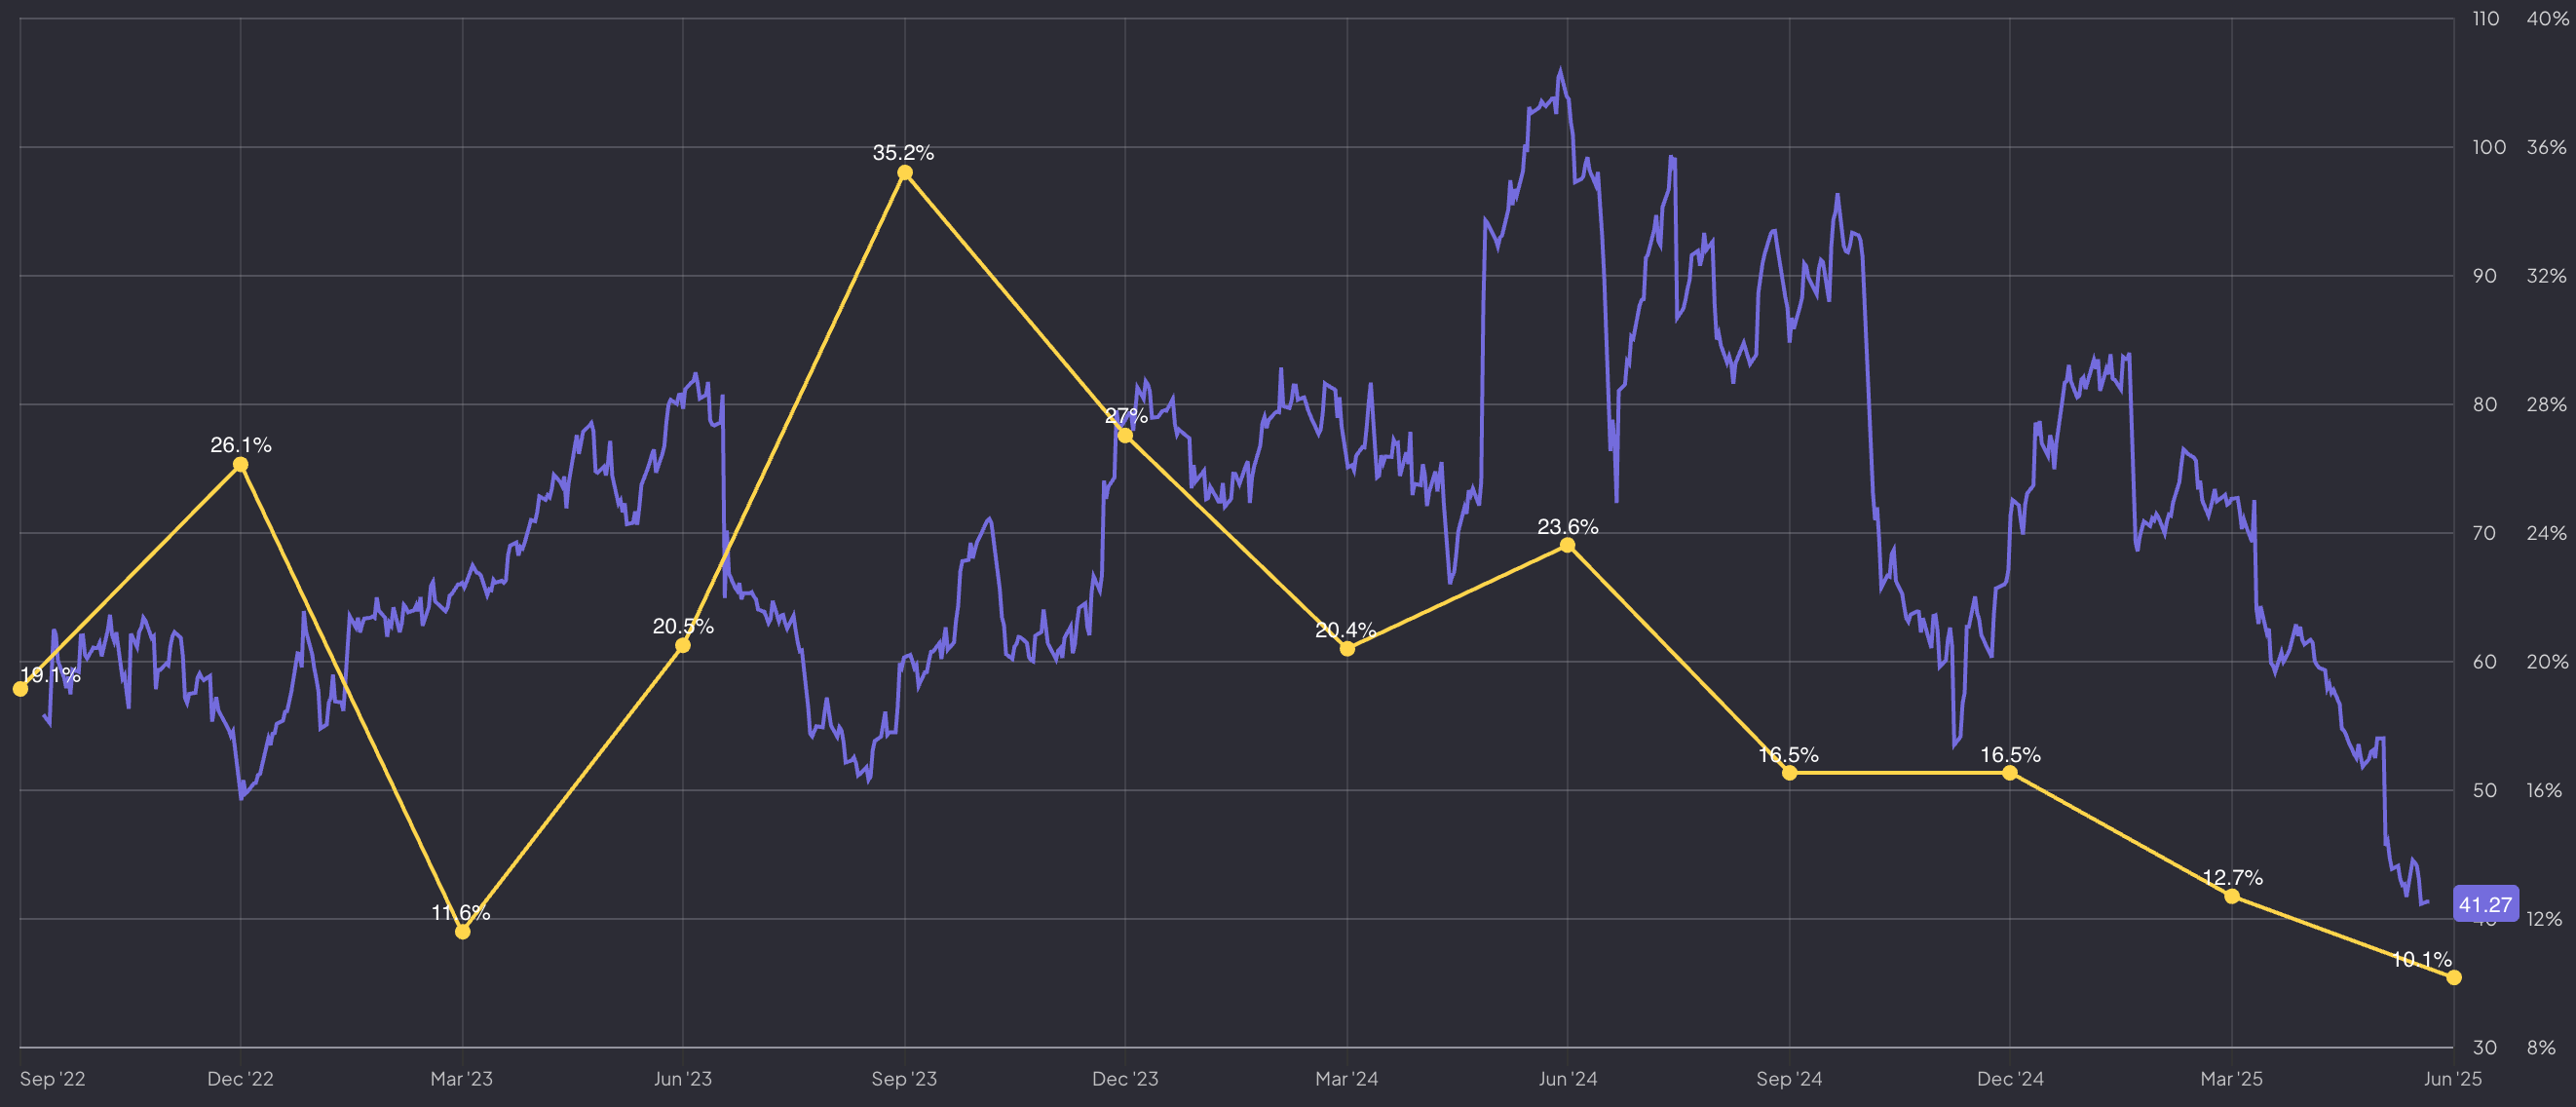
Task: Click the 20.4% marker at Mar '24
Action: point(1347,649)
